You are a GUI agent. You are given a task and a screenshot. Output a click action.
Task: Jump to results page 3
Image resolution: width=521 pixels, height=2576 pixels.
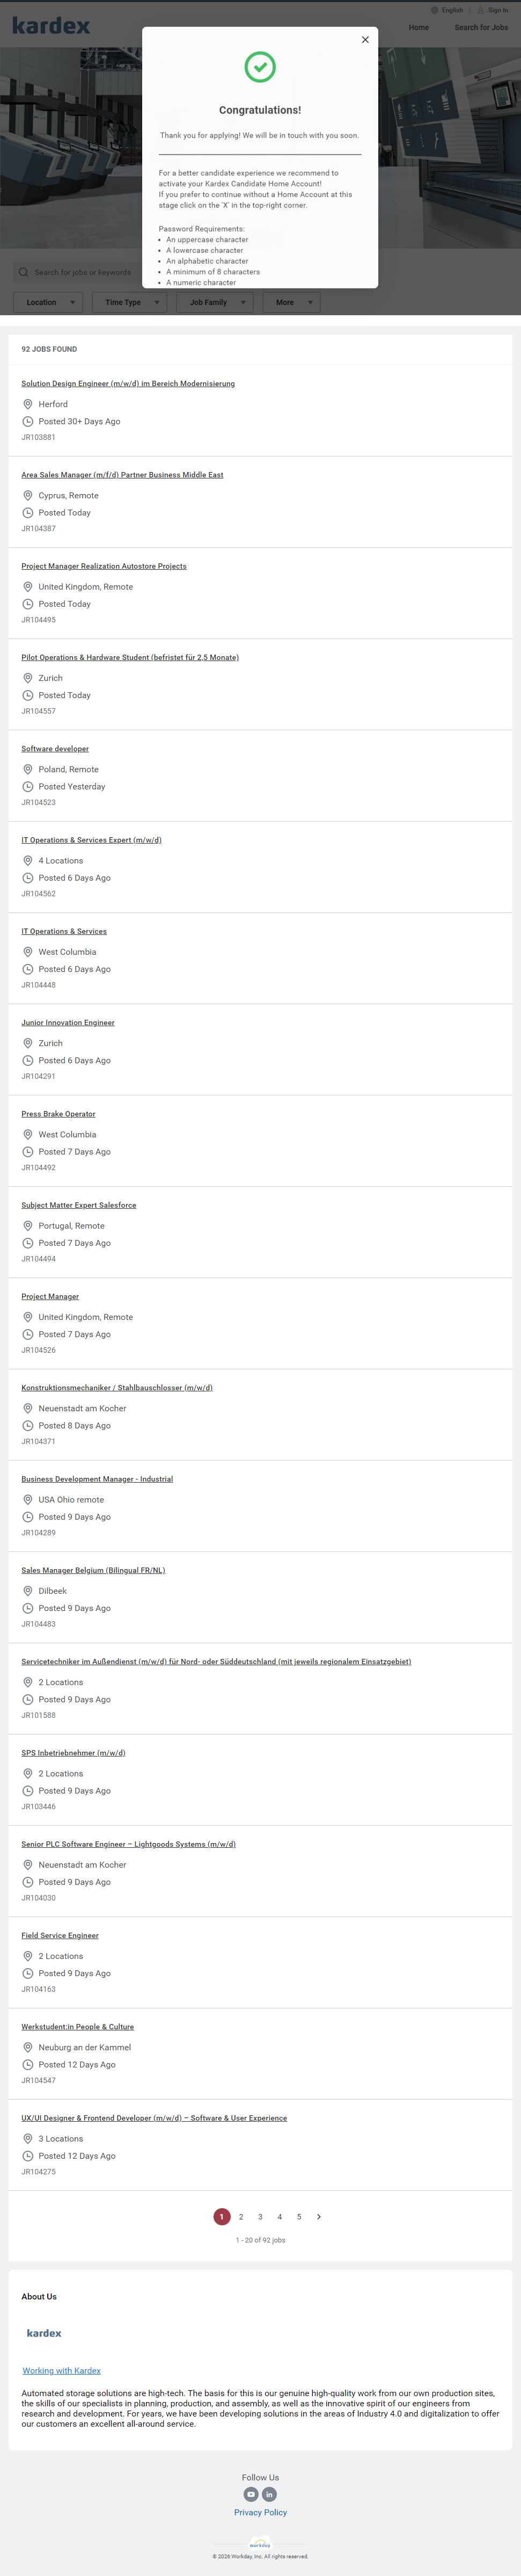pos(260,2217)
